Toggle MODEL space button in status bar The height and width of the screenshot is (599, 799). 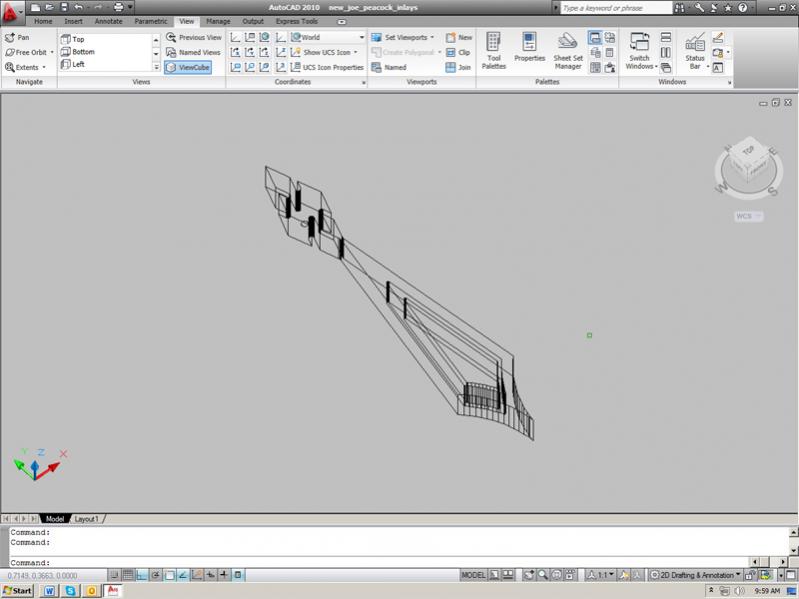coord(473,575)
